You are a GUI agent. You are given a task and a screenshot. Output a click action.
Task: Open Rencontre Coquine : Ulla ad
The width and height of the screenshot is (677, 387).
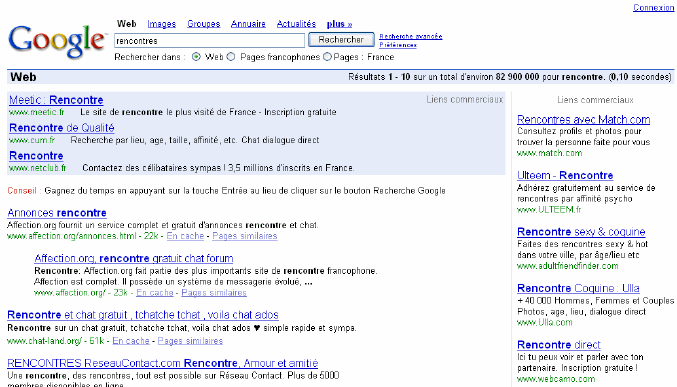(578, 289)
